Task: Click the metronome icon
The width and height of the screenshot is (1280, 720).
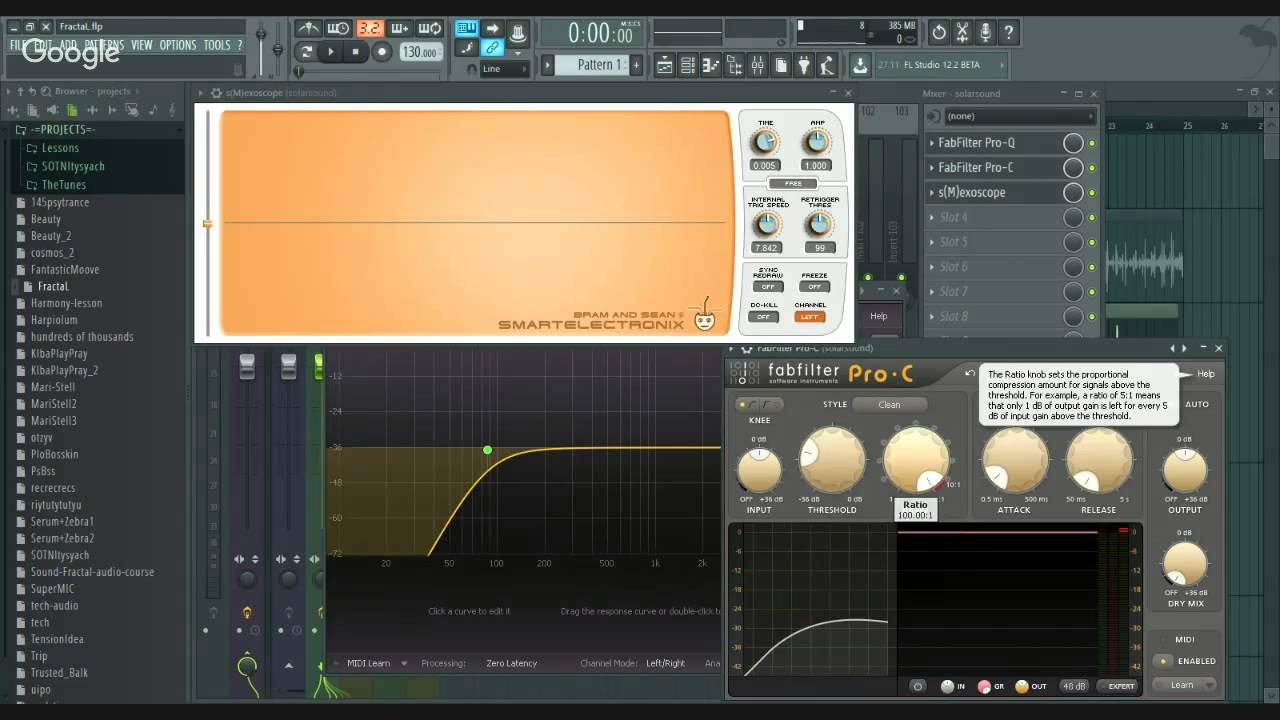Action: [309, 28]
